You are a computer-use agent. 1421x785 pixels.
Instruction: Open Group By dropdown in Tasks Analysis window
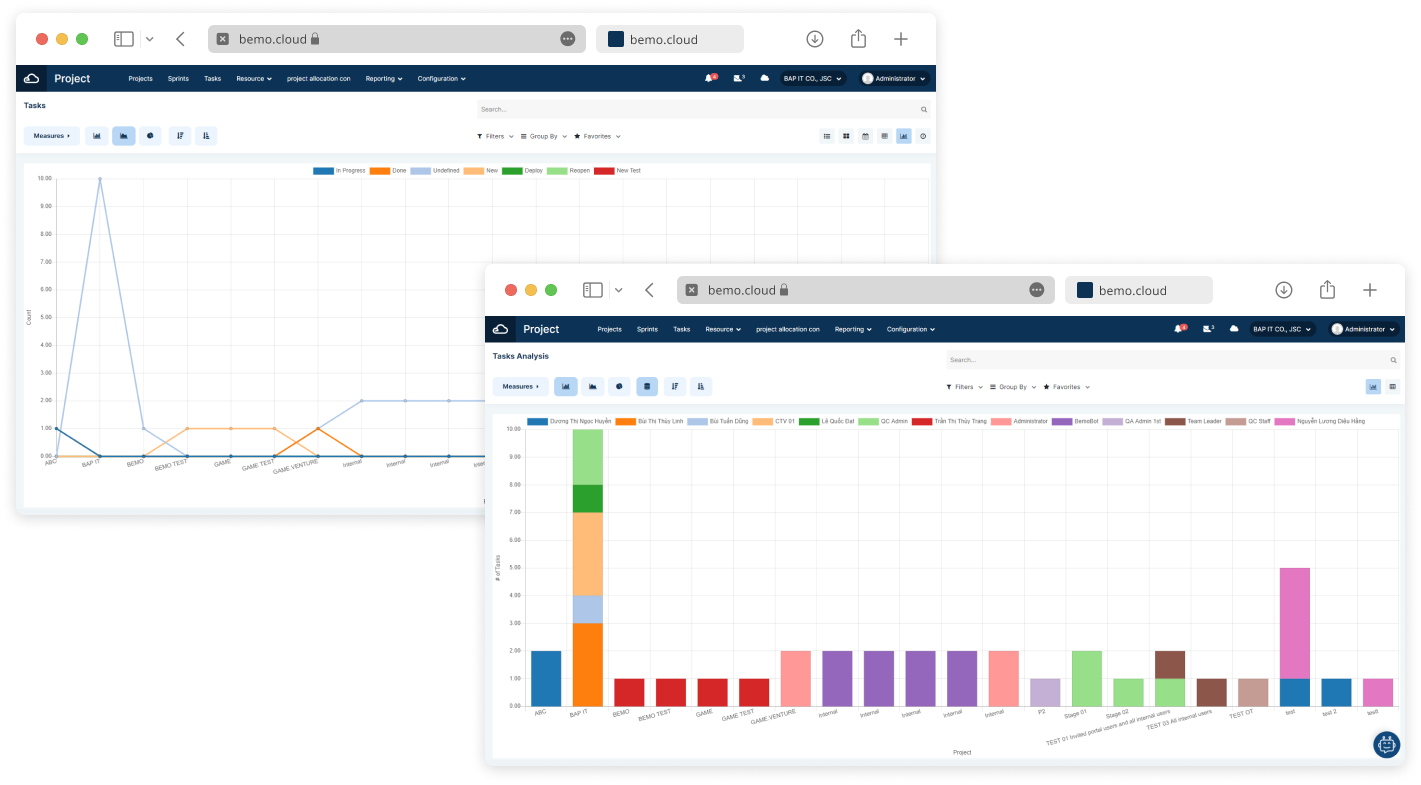[x=1013, y=387]
